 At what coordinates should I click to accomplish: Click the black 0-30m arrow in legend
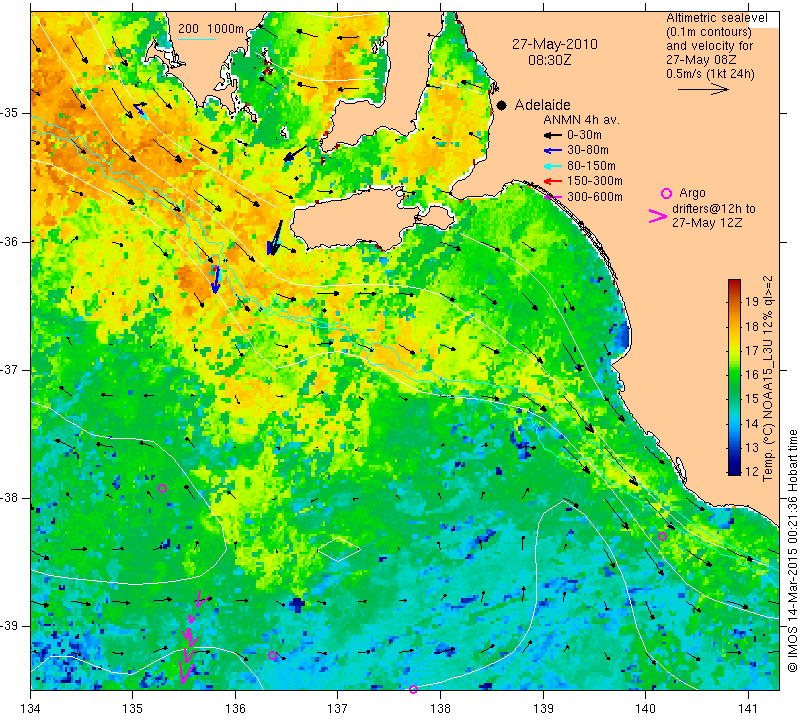pos(552,135)
